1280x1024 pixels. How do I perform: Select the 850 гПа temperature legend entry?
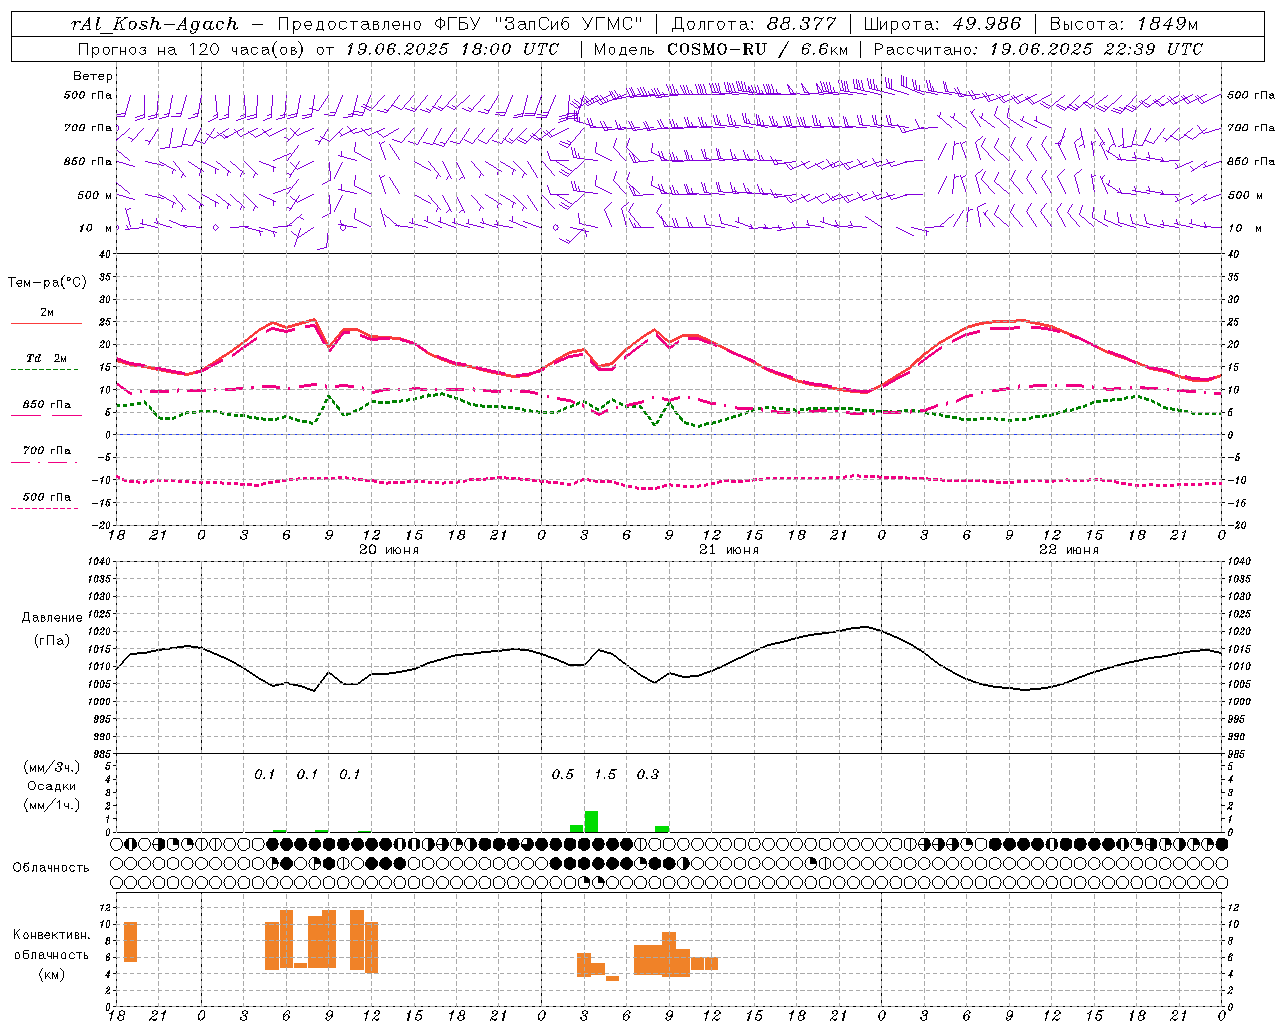[46, 408]
